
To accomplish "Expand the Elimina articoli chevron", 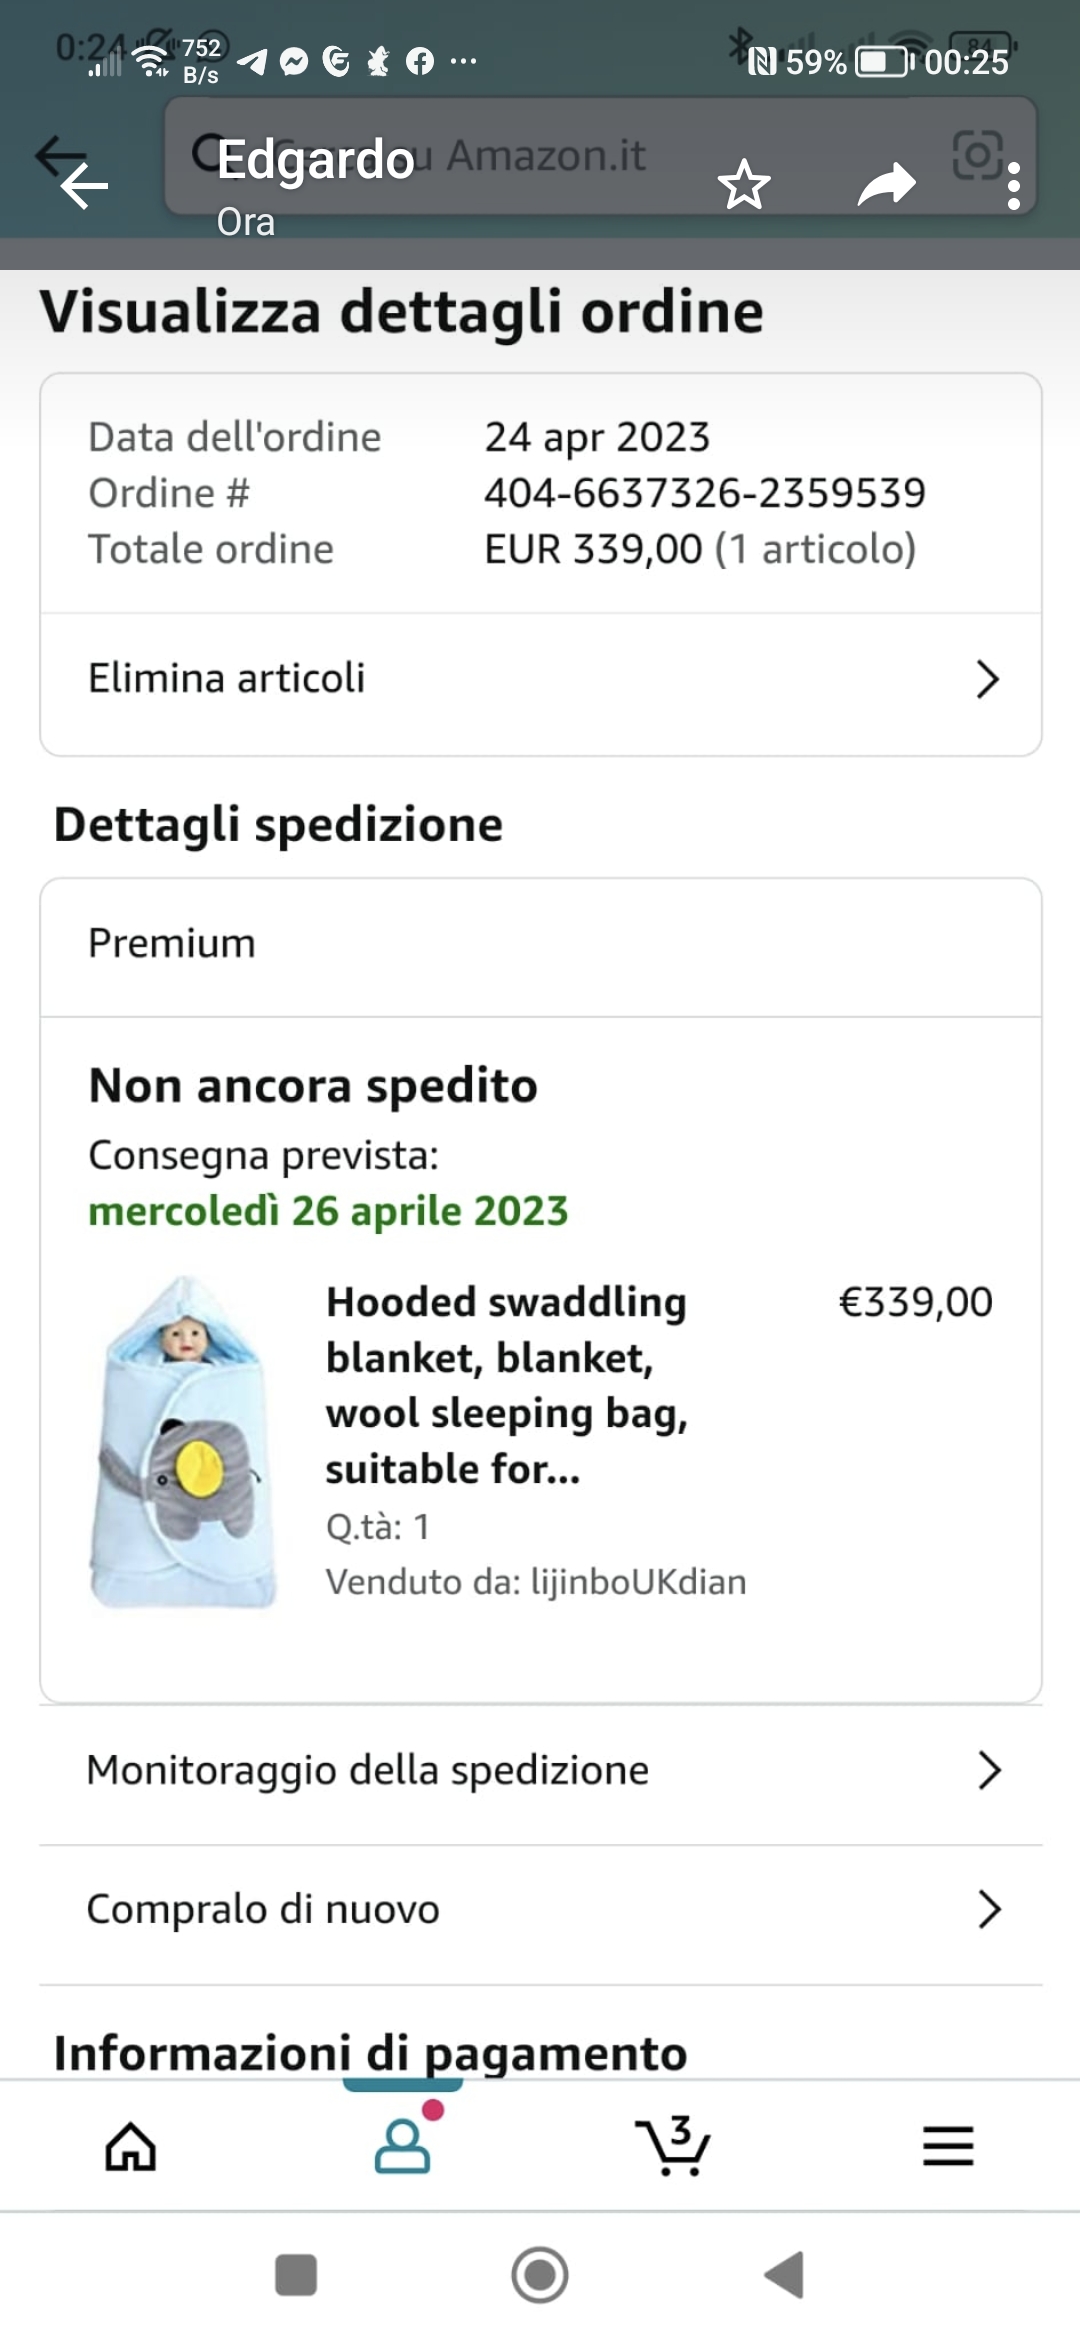I will tap(987, 679).
